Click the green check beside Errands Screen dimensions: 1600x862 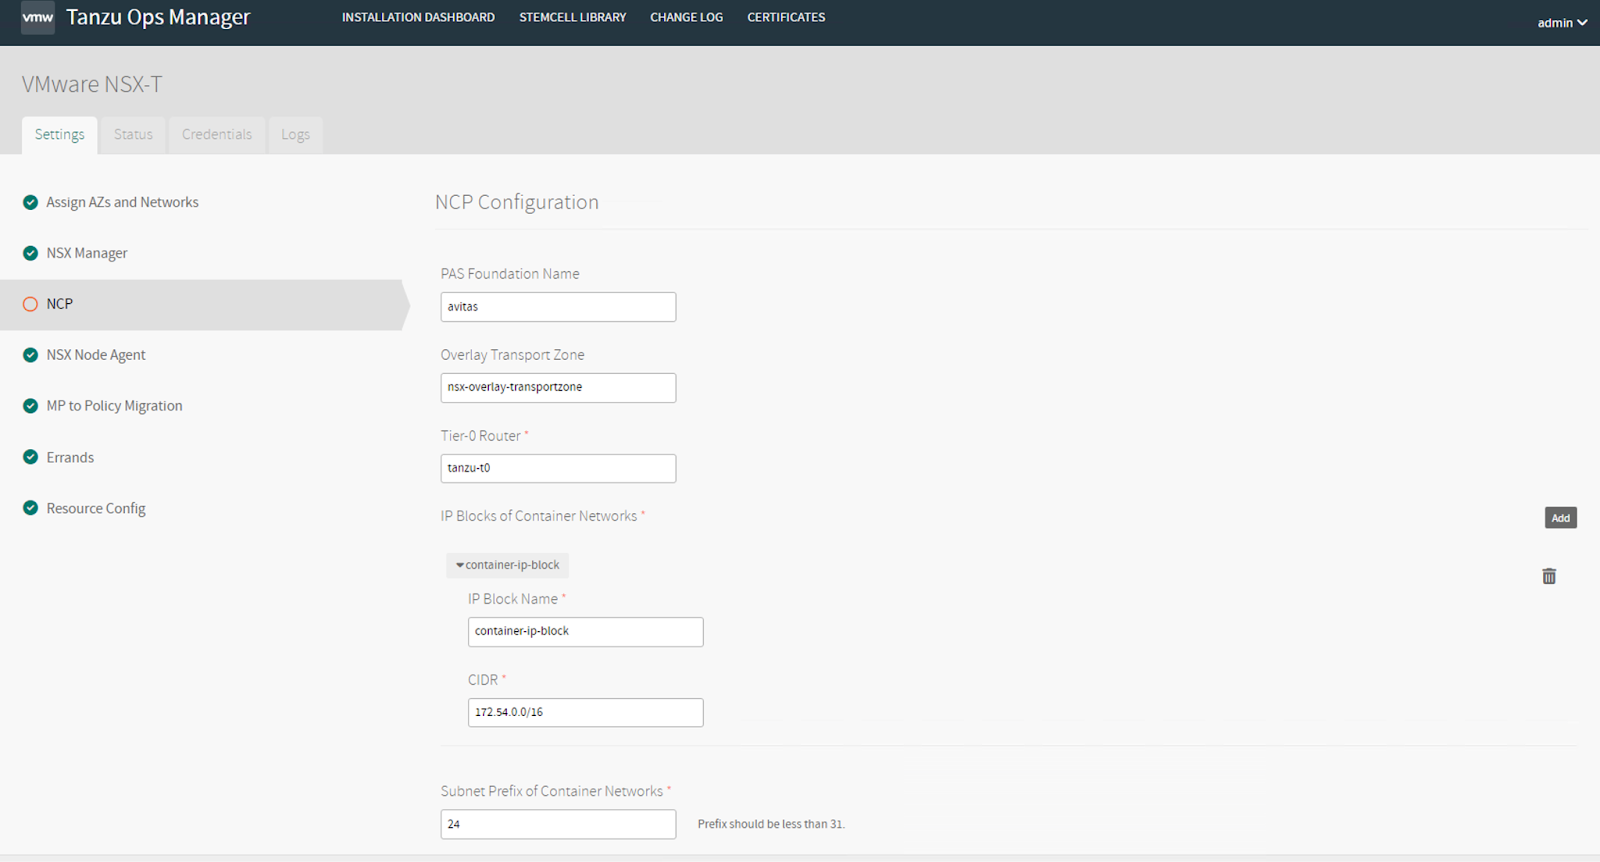[x=30, y=457]
